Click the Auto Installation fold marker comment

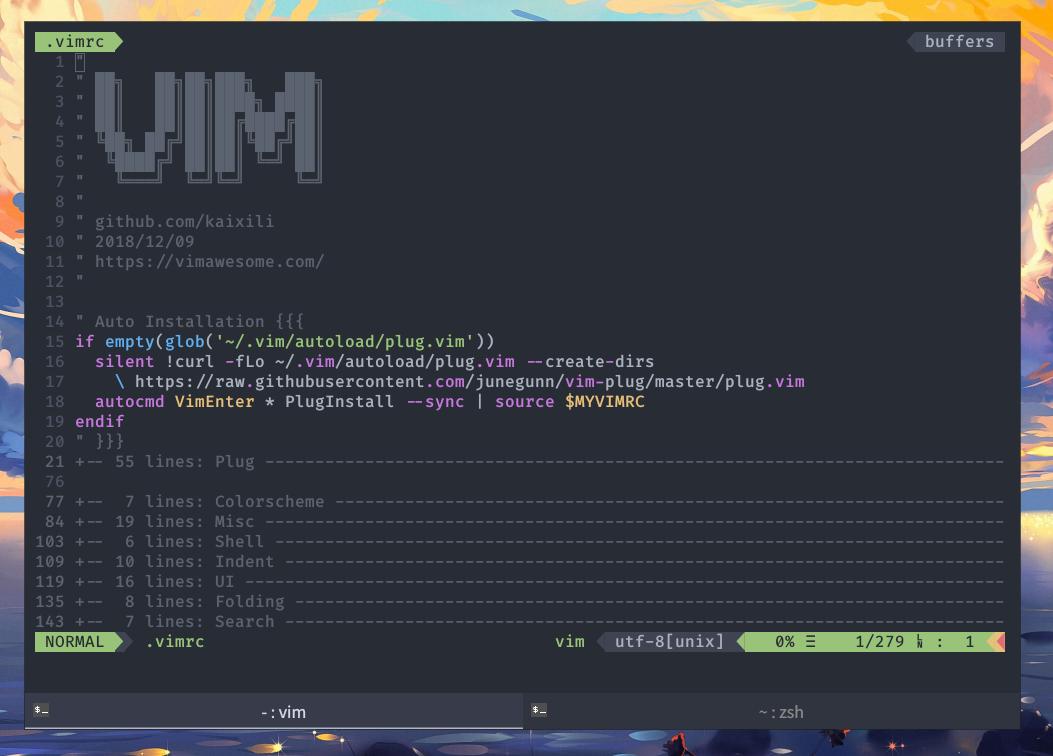pyautogui.click(x=189, y=322)
